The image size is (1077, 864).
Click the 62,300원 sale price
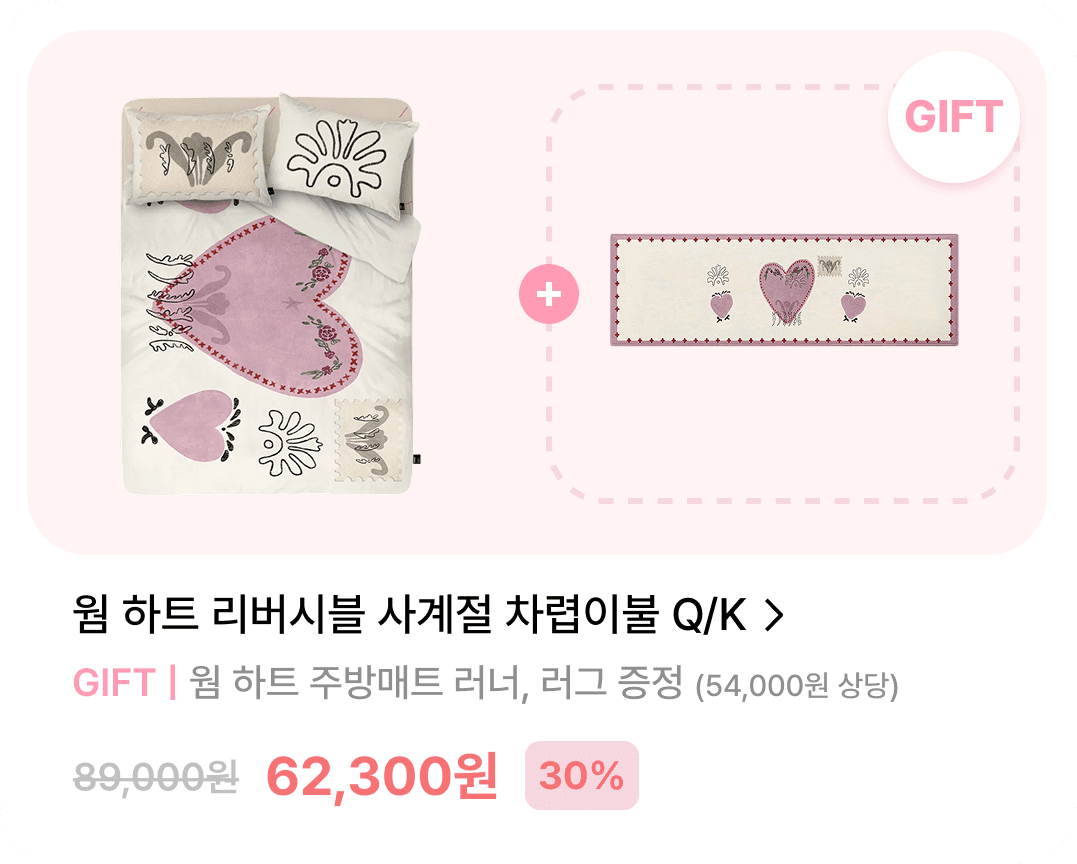click(382, 776)
